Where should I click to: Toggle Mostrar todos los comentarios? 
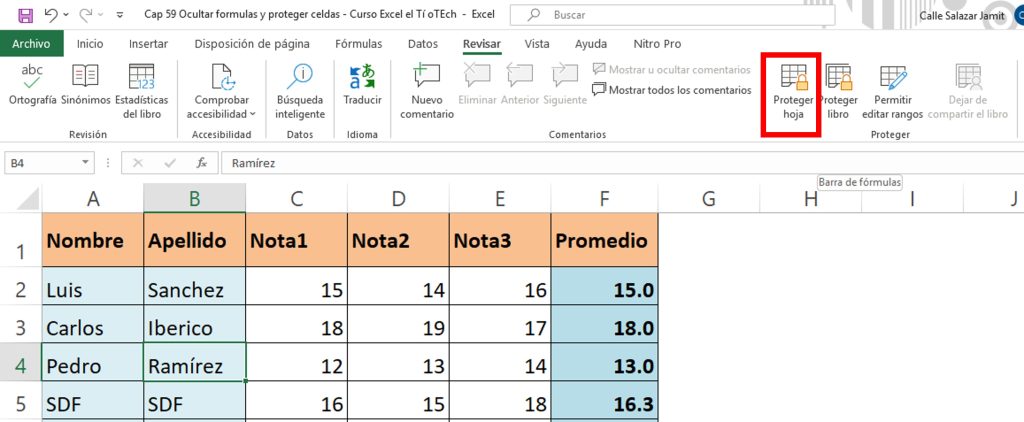pyautogui.click(x=672, y=90)
